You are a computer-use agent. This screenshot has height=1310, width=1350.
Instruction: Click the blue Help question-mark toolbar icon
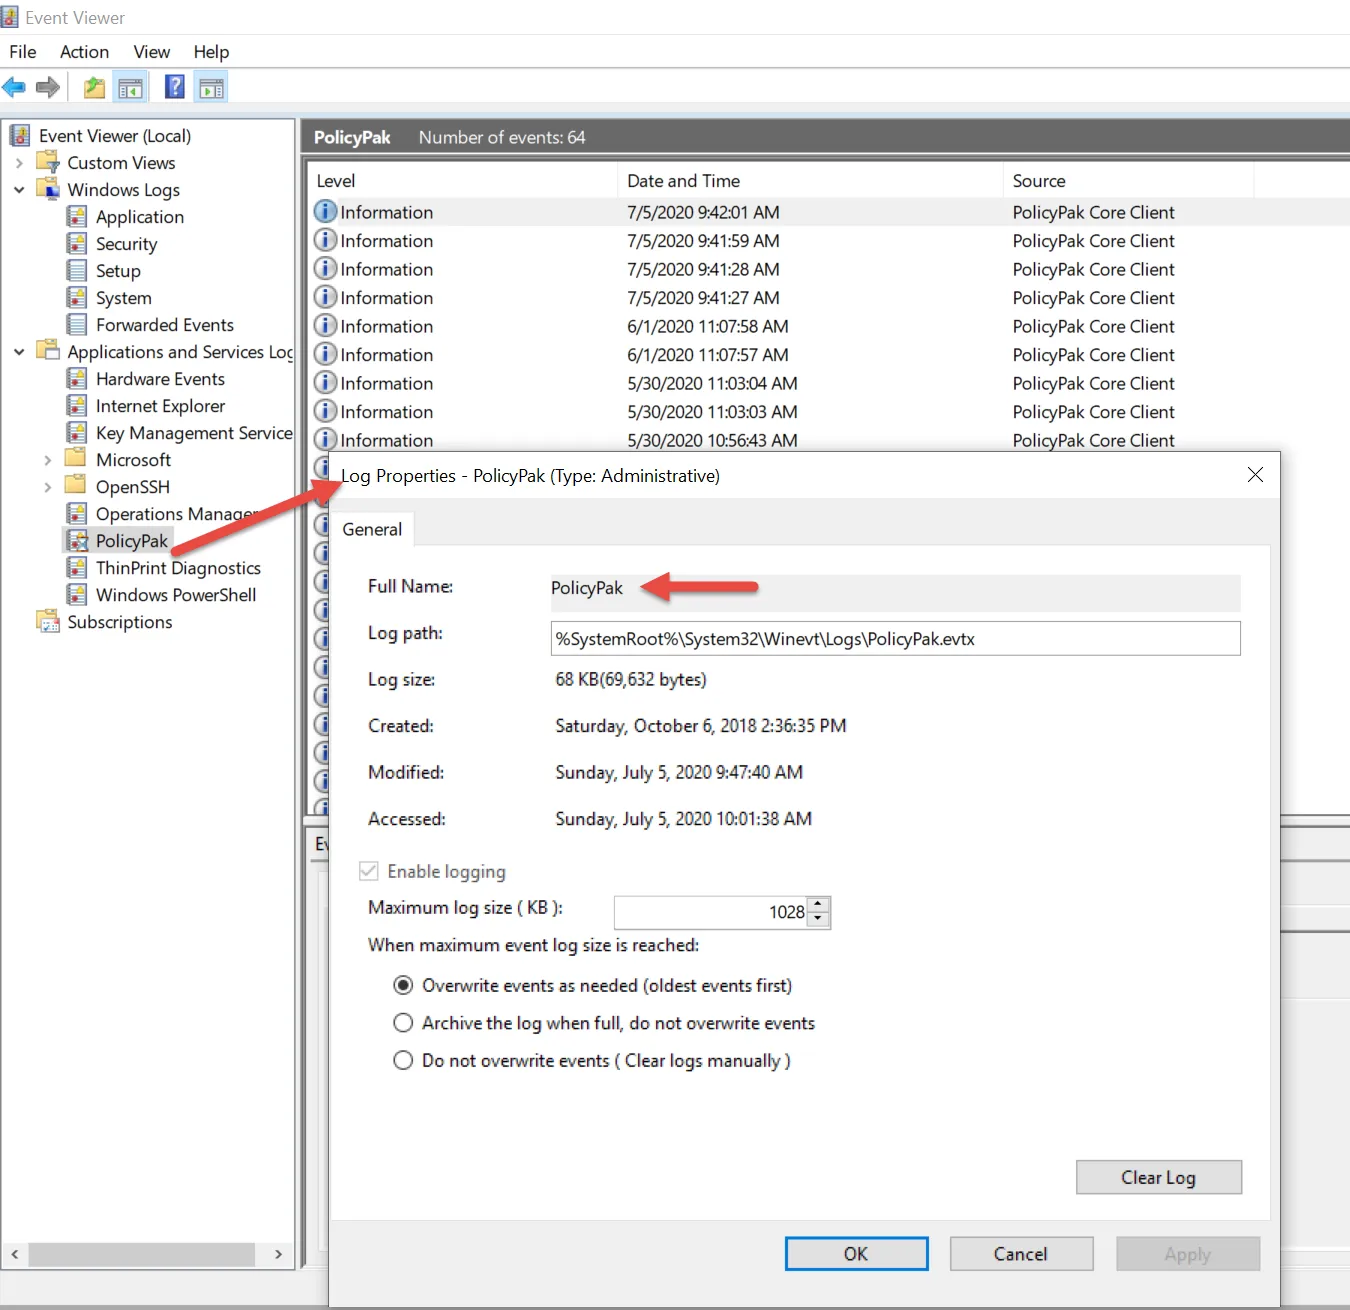(x=175, y=88)
